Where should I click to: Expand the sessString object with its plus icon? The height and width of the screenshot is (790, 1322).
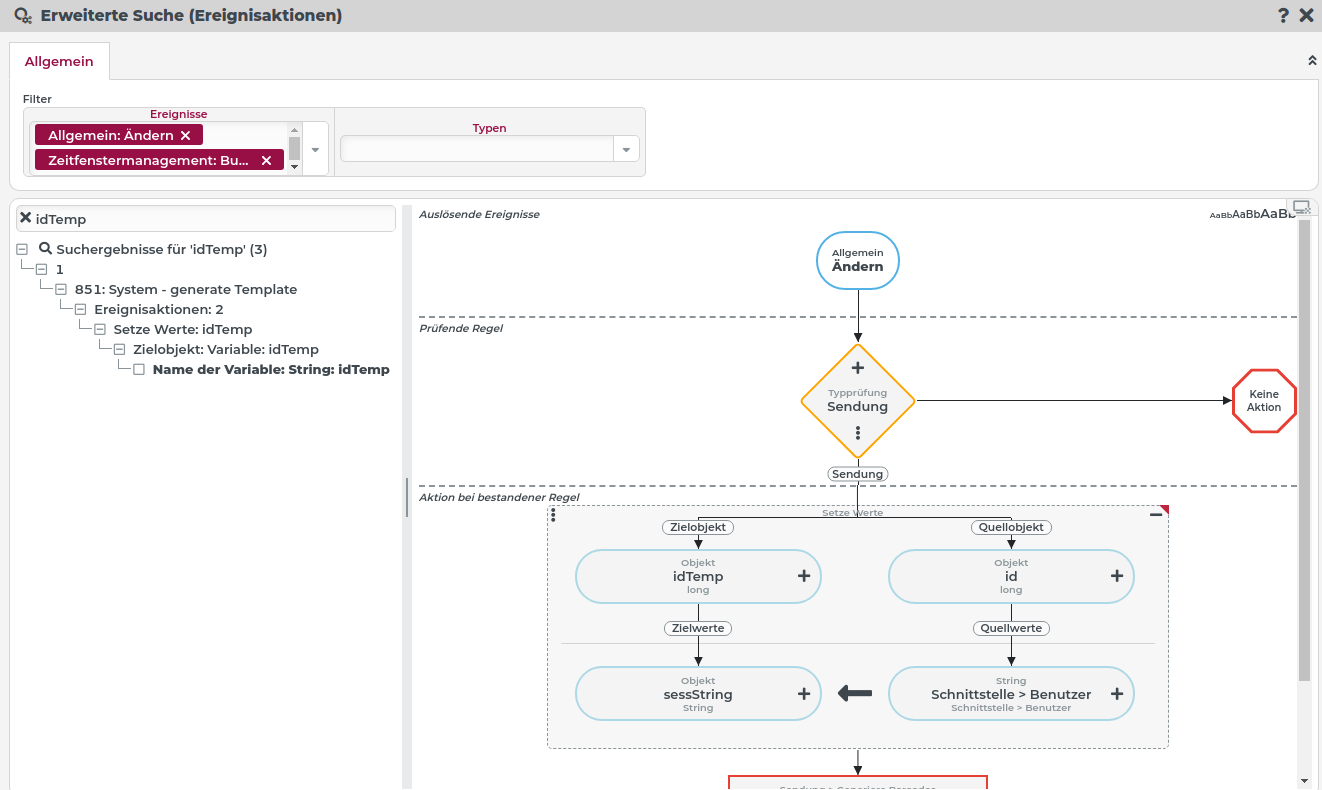pos(804,694)
